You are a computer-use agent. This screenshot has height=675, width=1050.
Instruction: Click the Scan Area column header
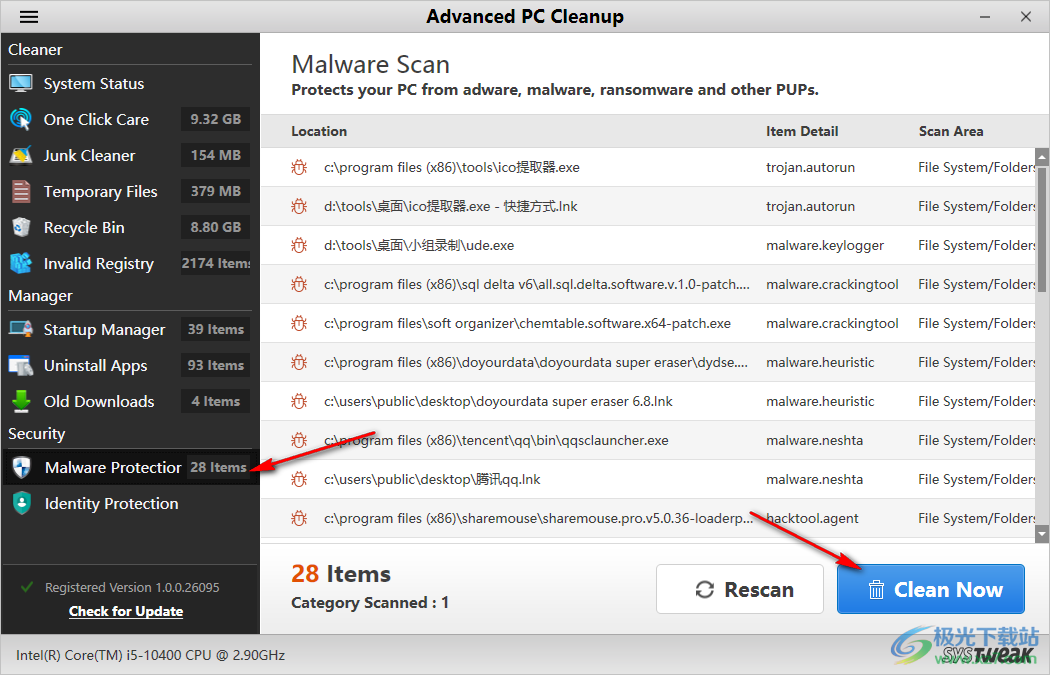(x=951, y=131)
